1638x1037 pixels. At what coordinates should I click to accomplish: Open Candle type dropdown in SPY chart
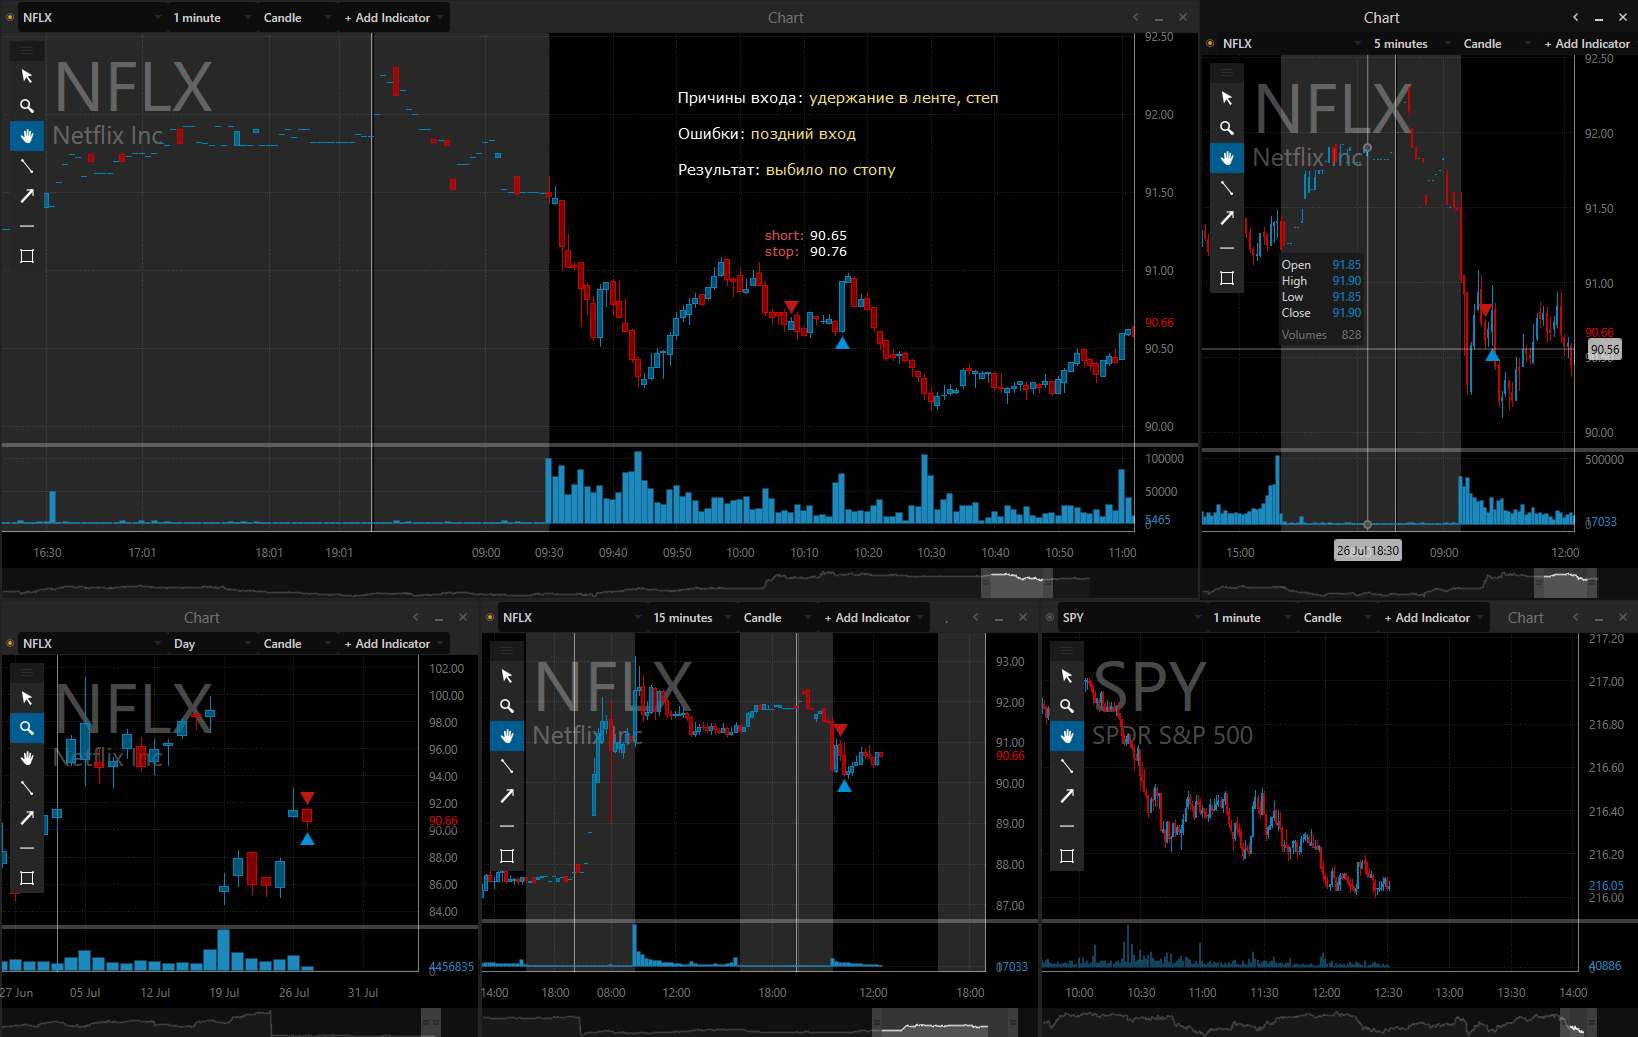tap(1337, 618)
